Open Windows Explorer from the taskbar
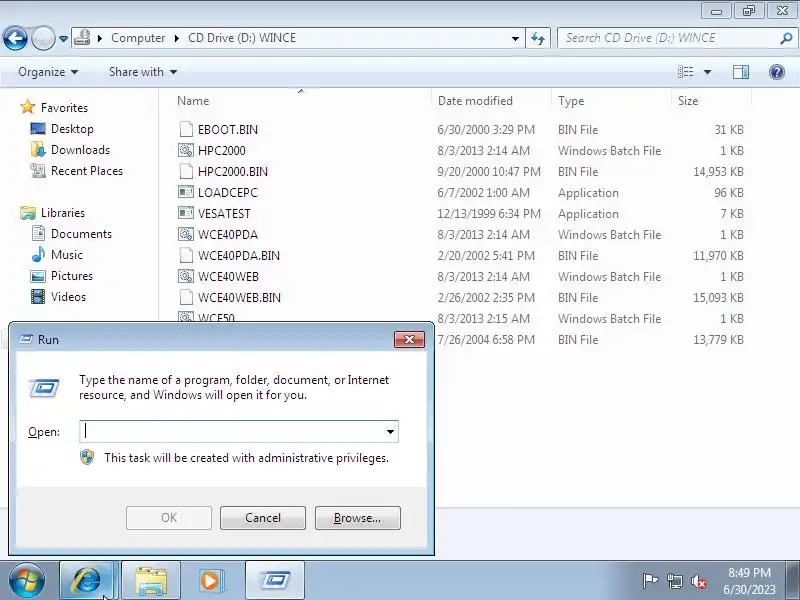 pyautogui.click(x=151, y=581)
